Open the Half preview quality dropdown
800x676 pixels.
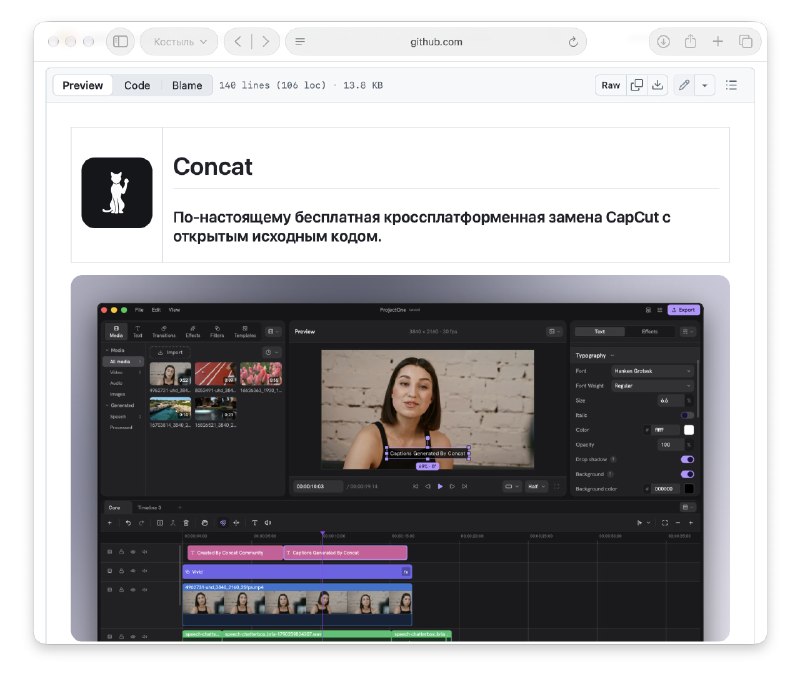coord(537,487)
